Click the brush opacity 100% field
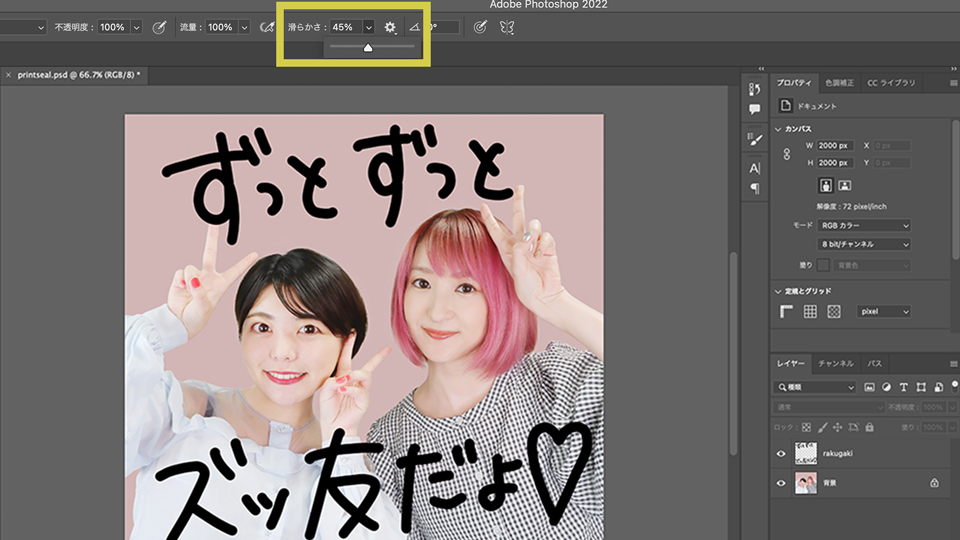Screen dimensions: 960x540 coord(114,28)
